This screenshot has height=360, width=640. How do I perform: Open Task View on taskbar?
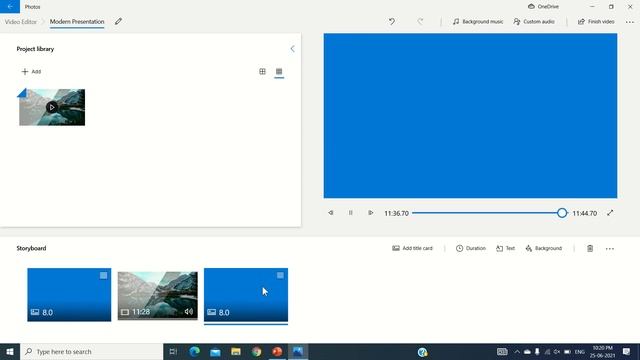173,351
